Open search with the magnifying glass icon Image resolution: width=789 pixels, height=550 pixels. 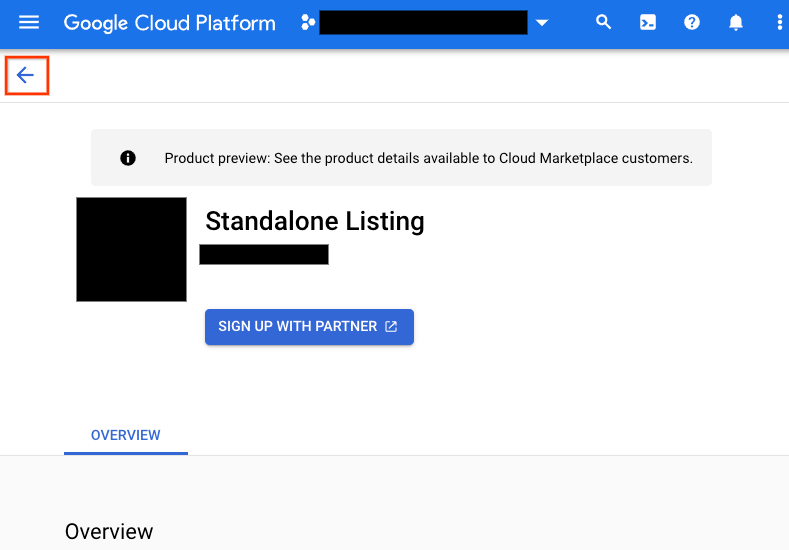click(603, 22)
